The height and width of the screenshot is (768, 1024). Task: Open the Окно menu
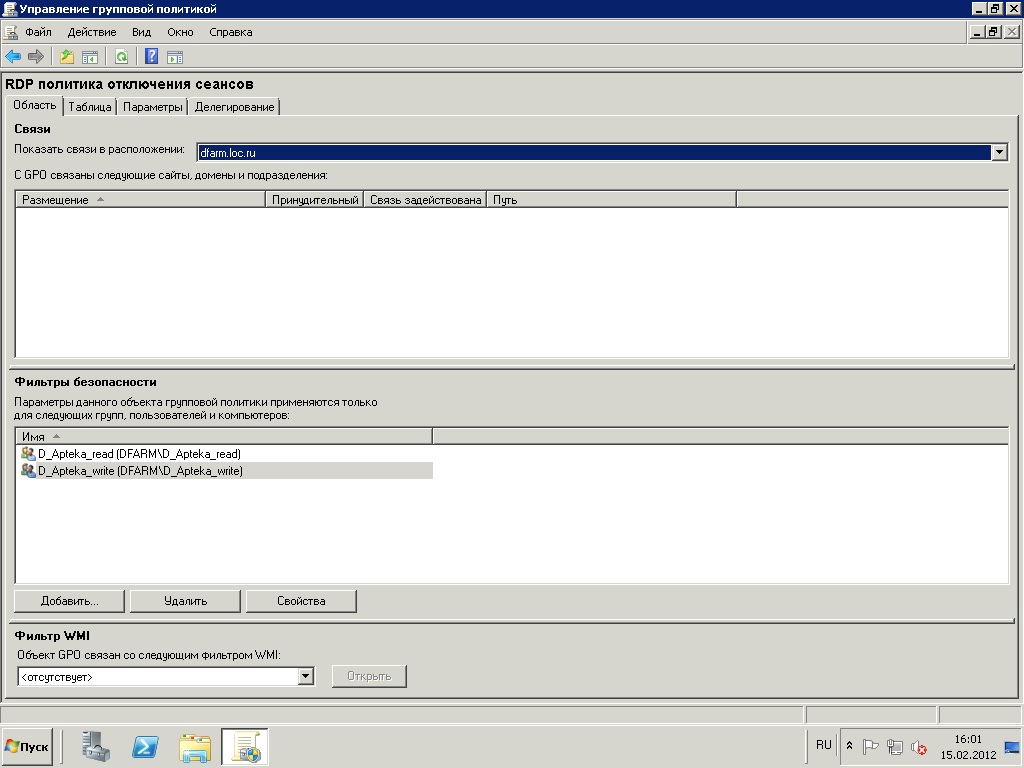click(180, 32)
